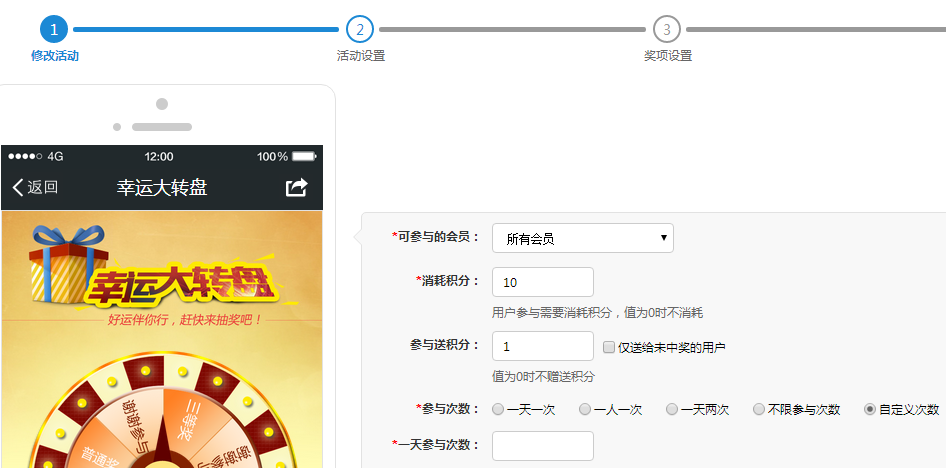Click step 2 circle 活动设置
Screen dimensions: 946x468
(x=360, y=30)
